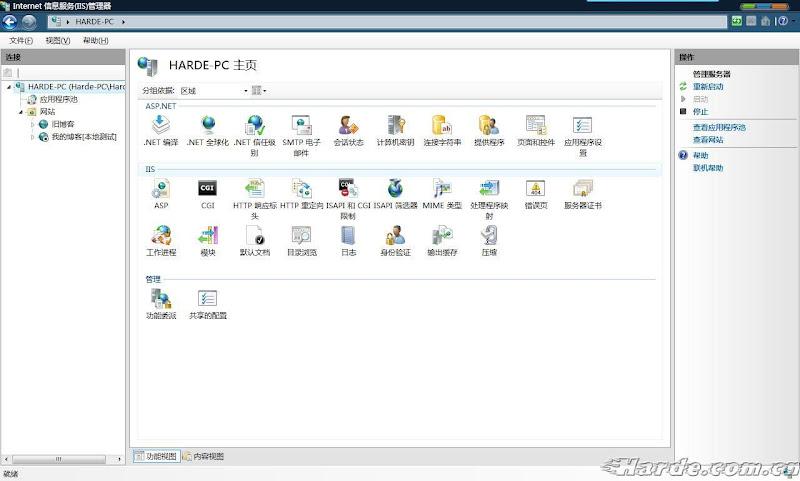Open the 身份验证 feature
The image size is (800, 481).
[x=395, y=241]
